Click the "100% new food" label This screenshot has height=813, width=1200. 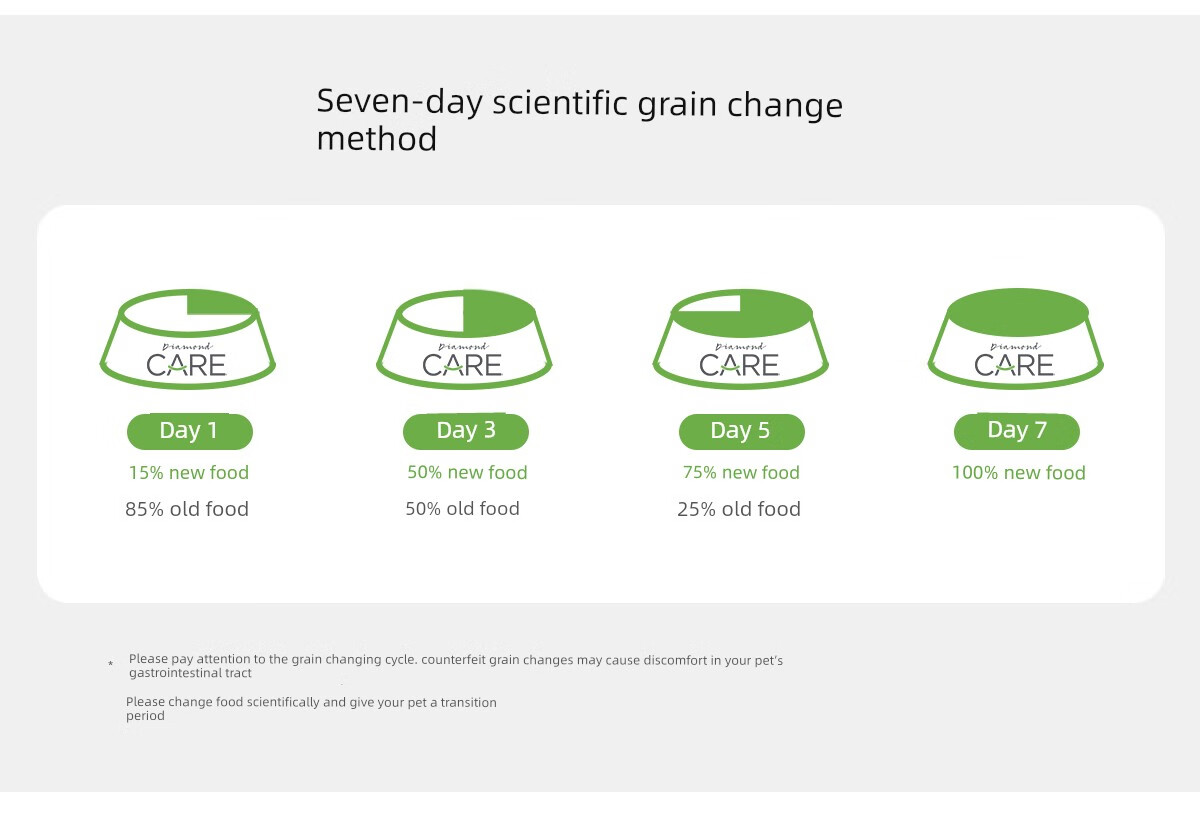1018,473
